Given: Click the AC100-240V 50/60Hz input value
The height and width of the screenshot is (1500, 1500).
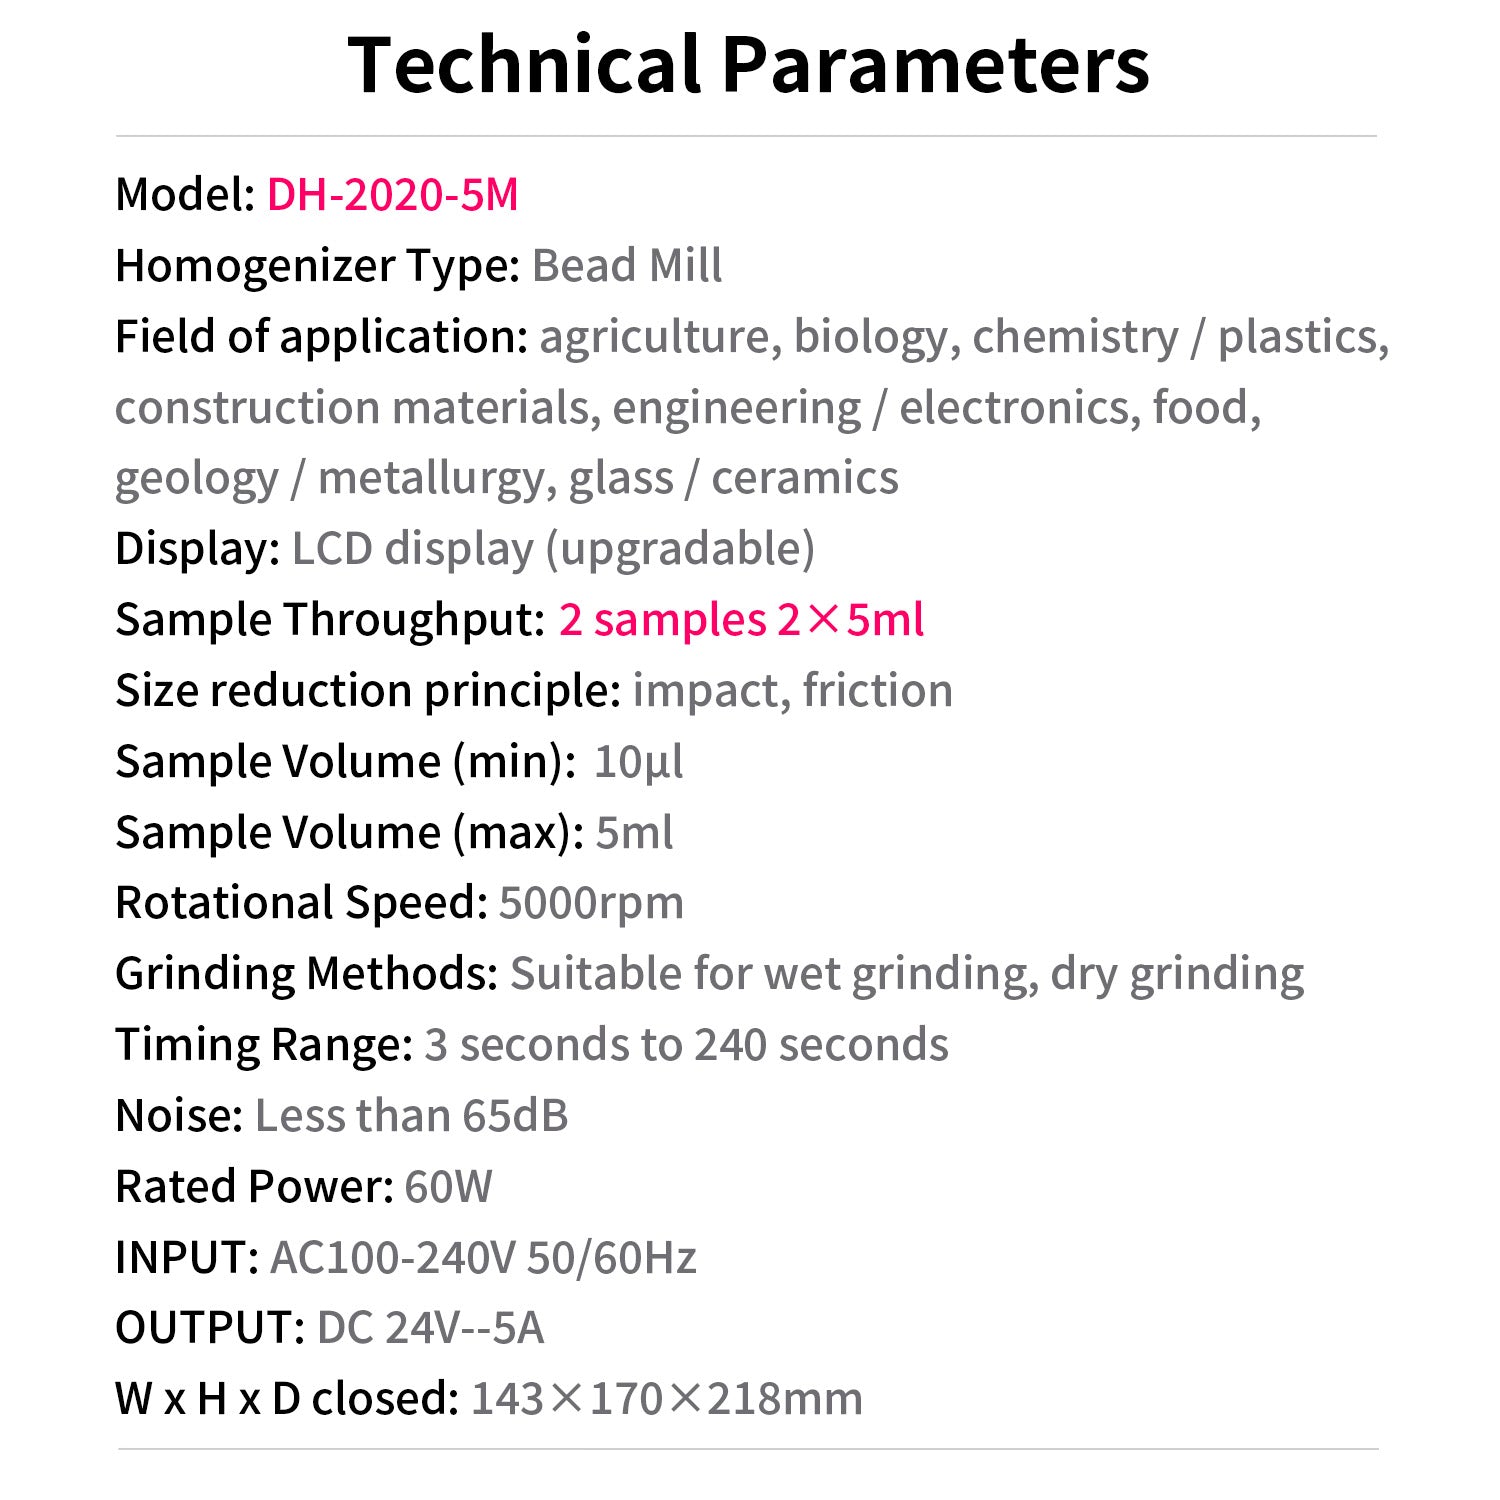Looking at the screenshot, I should tap(483, 1258).
